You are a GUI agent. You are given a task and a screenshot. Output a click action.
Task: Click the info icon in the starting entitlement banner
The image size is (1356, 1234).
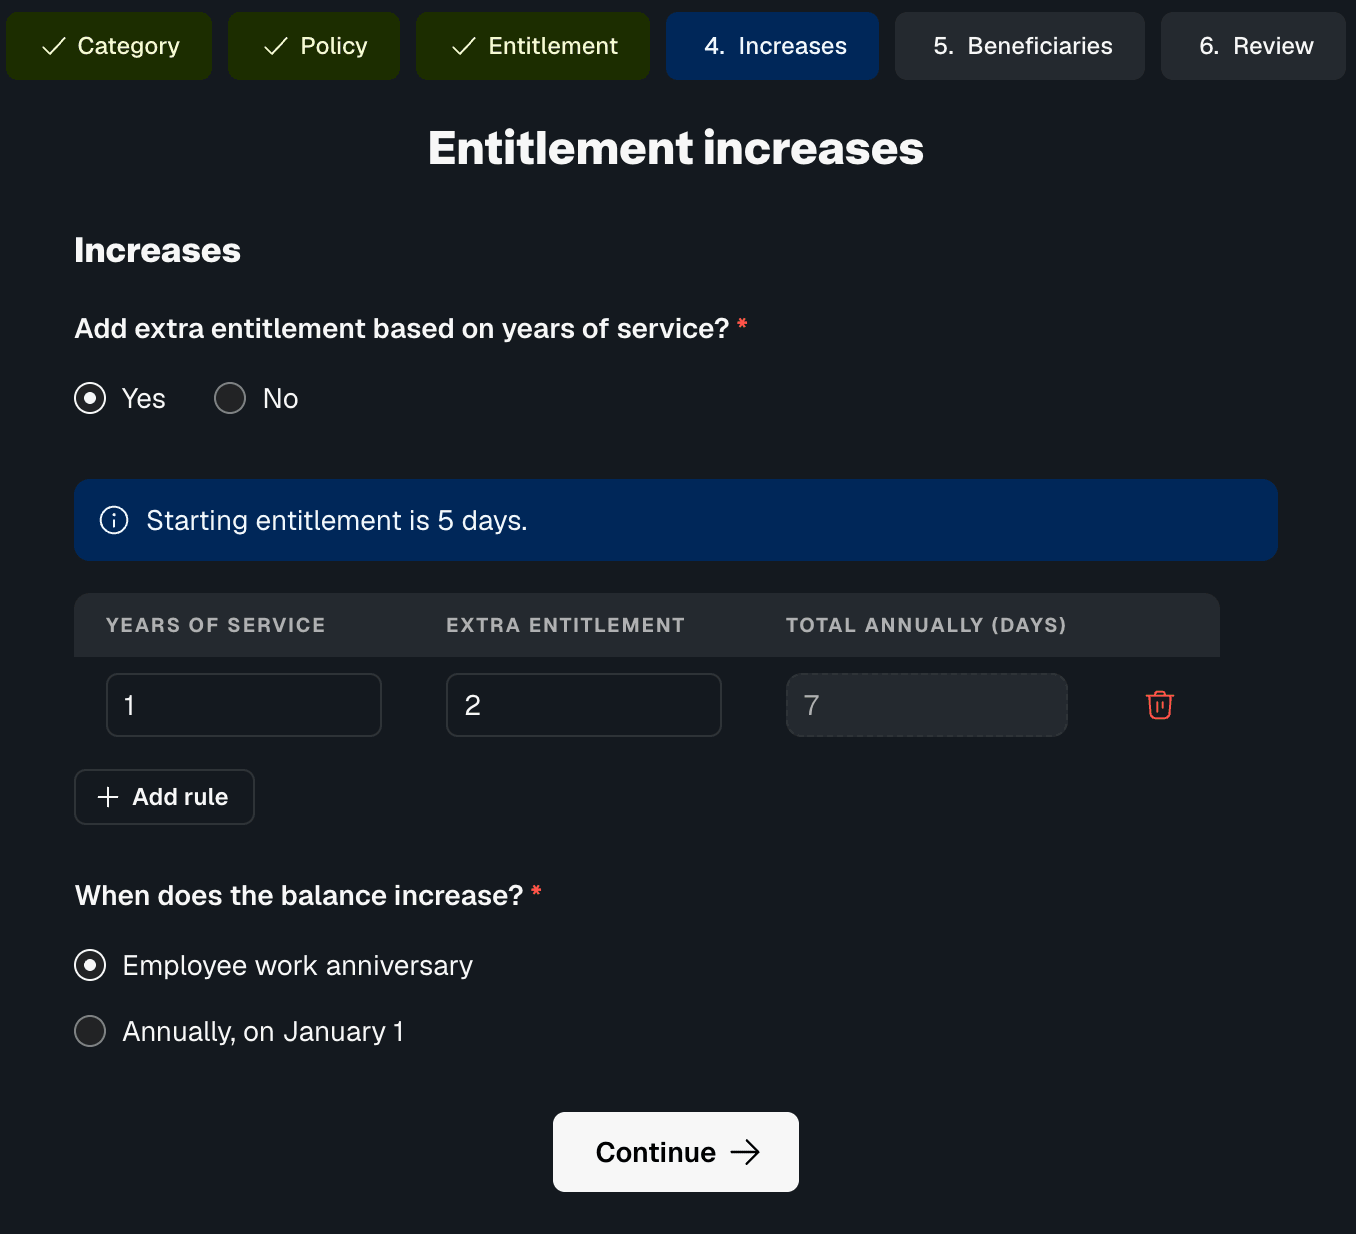(x=114, y=520)
